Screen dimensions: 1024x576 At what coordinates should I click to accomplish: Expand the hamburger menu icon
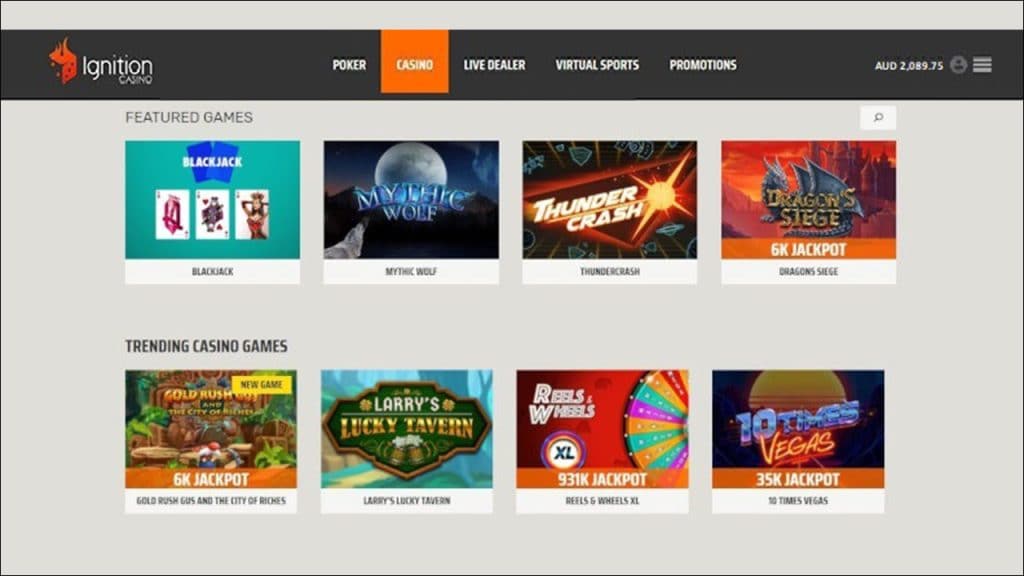[982, 65]
